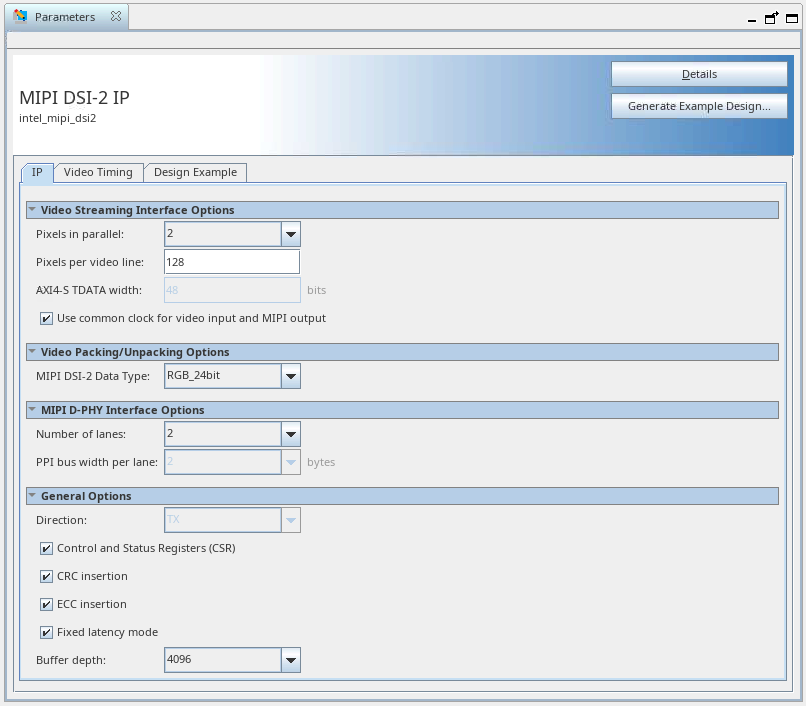
Task: Toggle Control and Status Registers (CSR) checkbox
Action: (46, 548)
